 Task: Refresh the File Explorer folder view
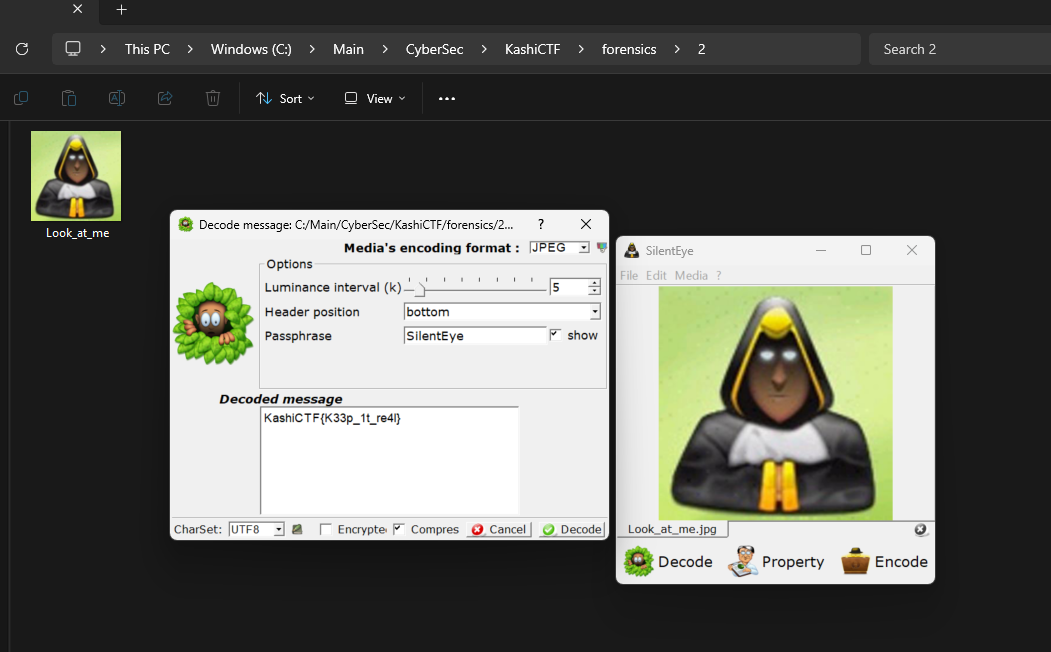(x=22, y=49)
